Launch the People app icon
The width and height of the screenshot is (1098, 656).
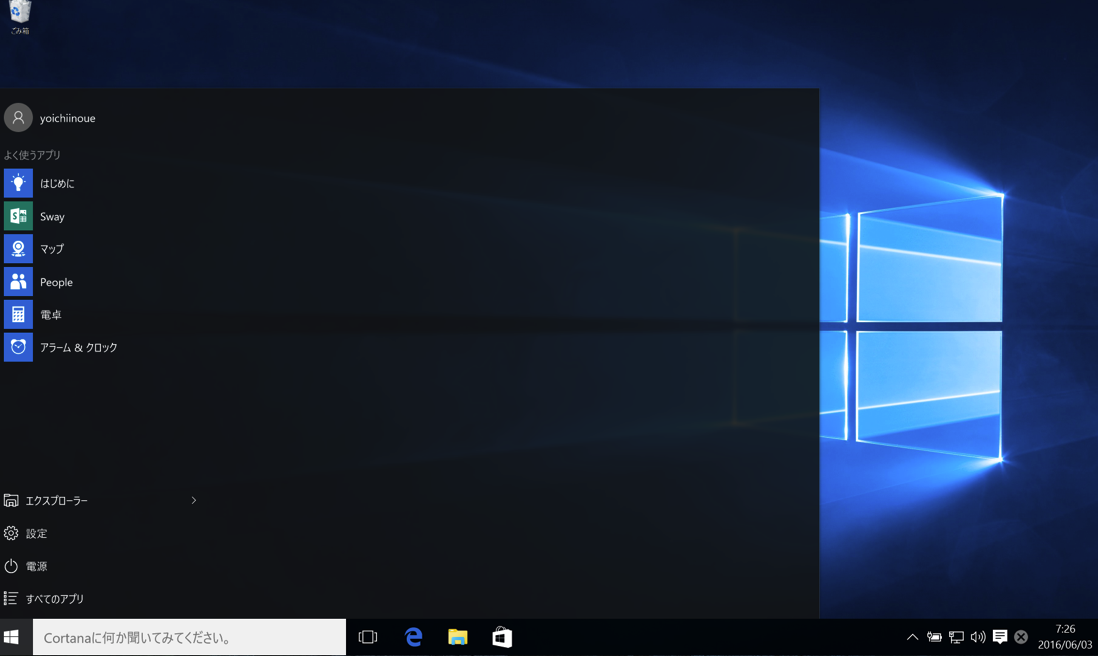(18, 281)
